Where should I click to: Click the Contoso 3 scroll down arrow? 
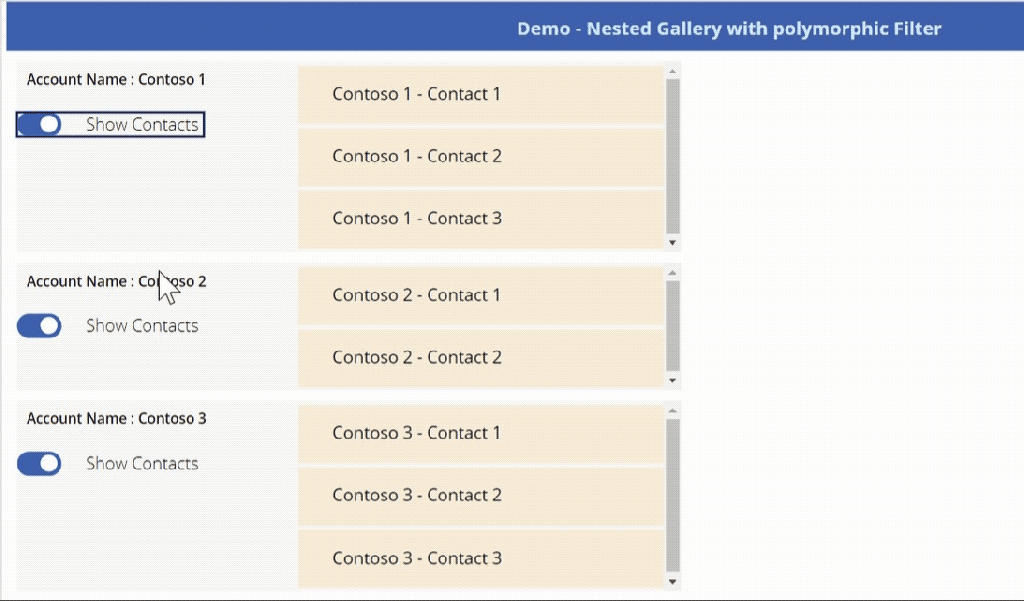(x=672, y=581)
